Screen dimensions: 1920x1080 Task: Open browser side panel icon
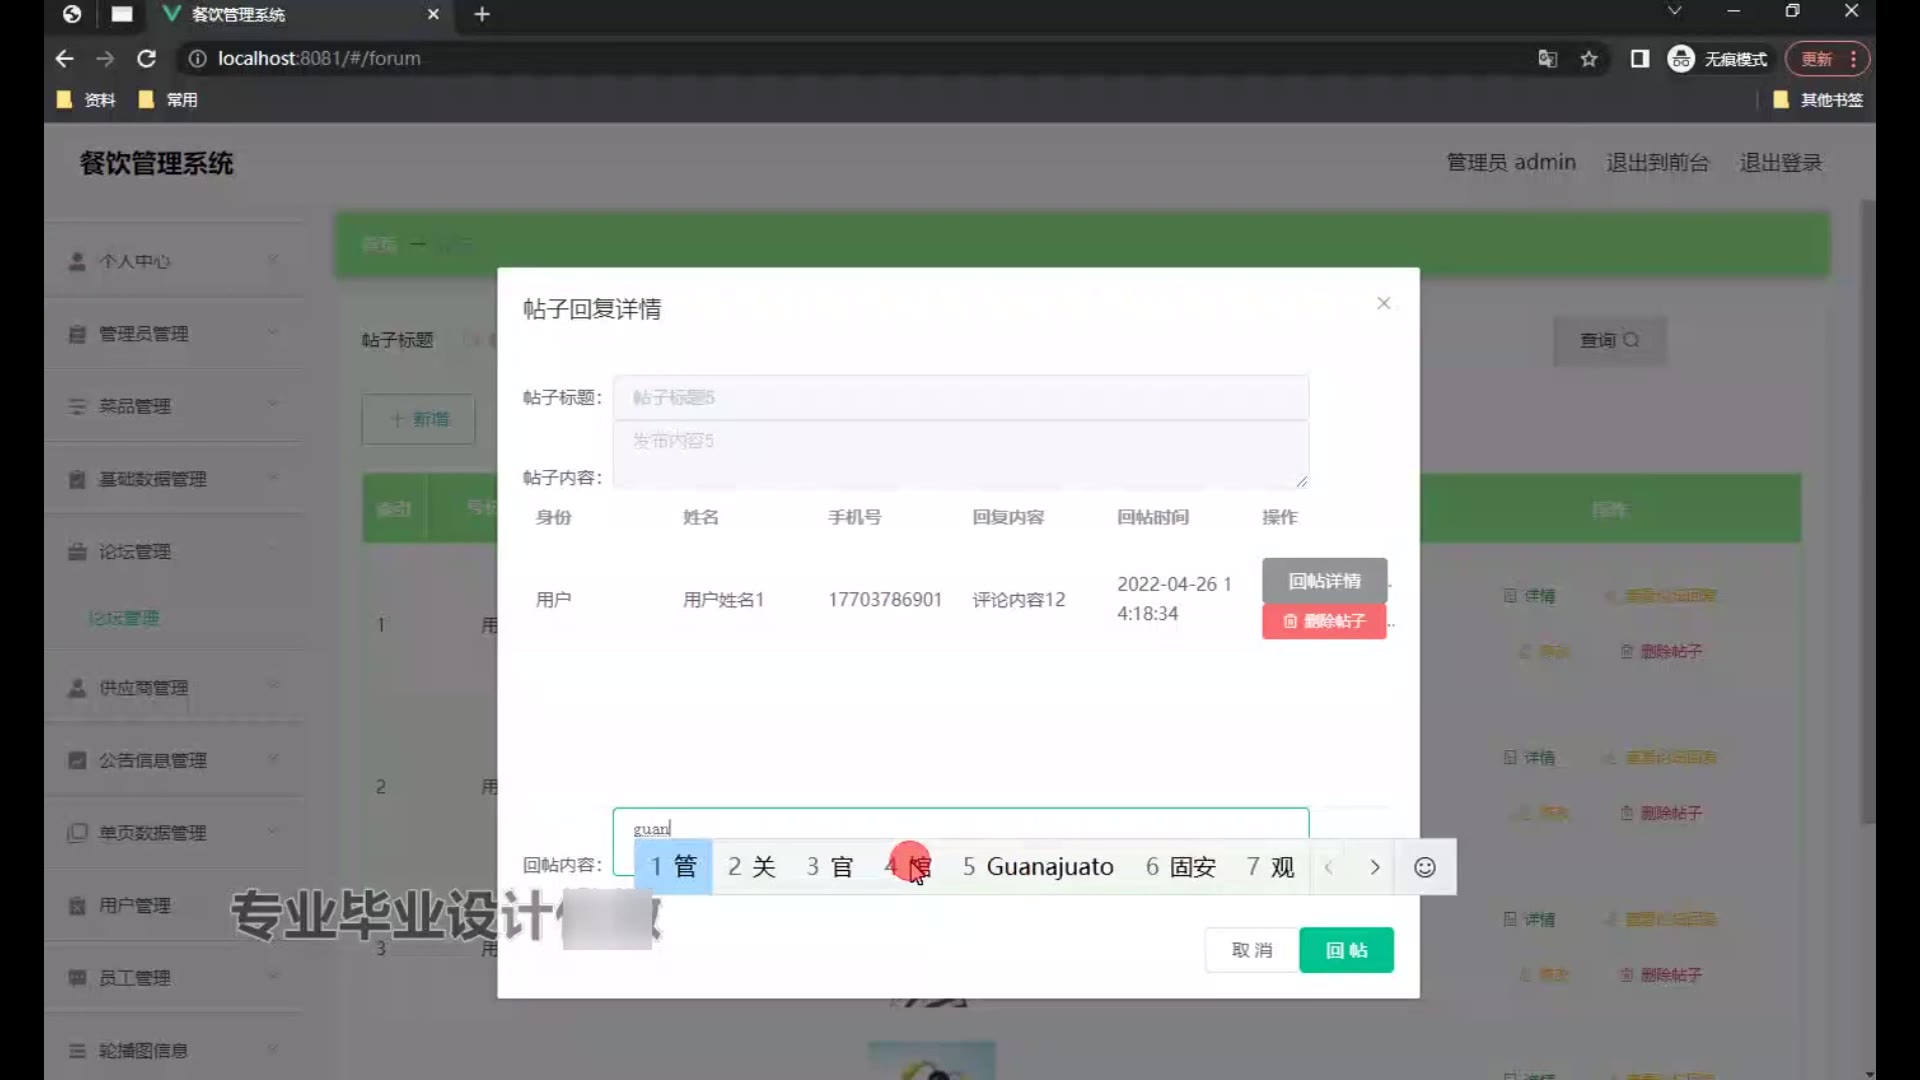point(1639,59)
